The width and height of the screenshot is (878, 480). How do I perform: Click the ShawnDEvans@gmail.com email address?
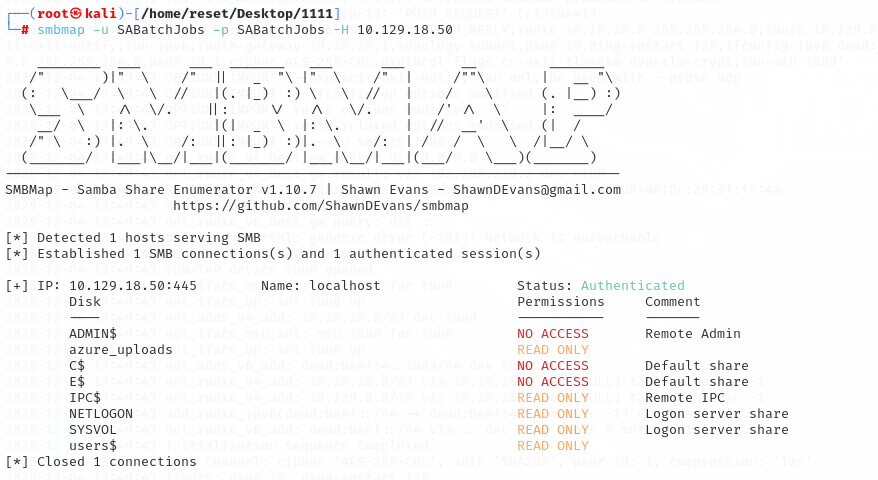tap(536, 190)
